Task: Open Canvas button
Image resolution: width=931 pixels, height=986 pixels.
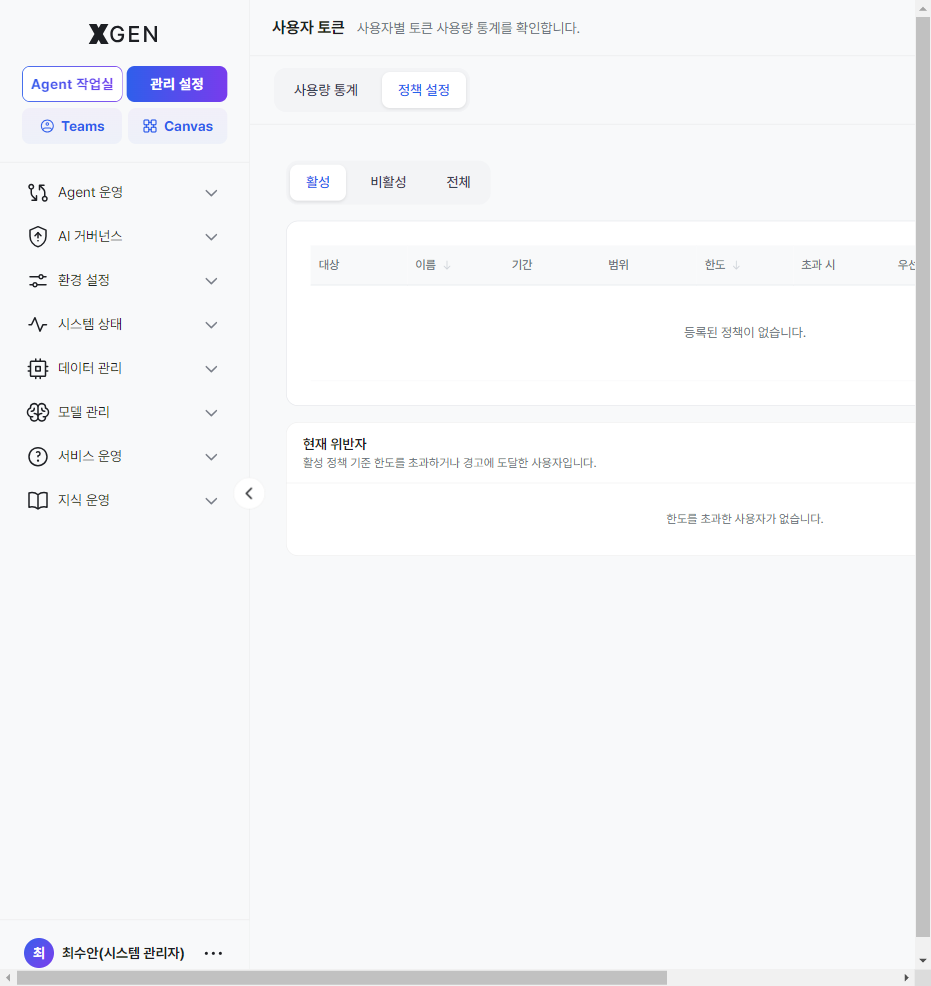Action: (178, 126)
